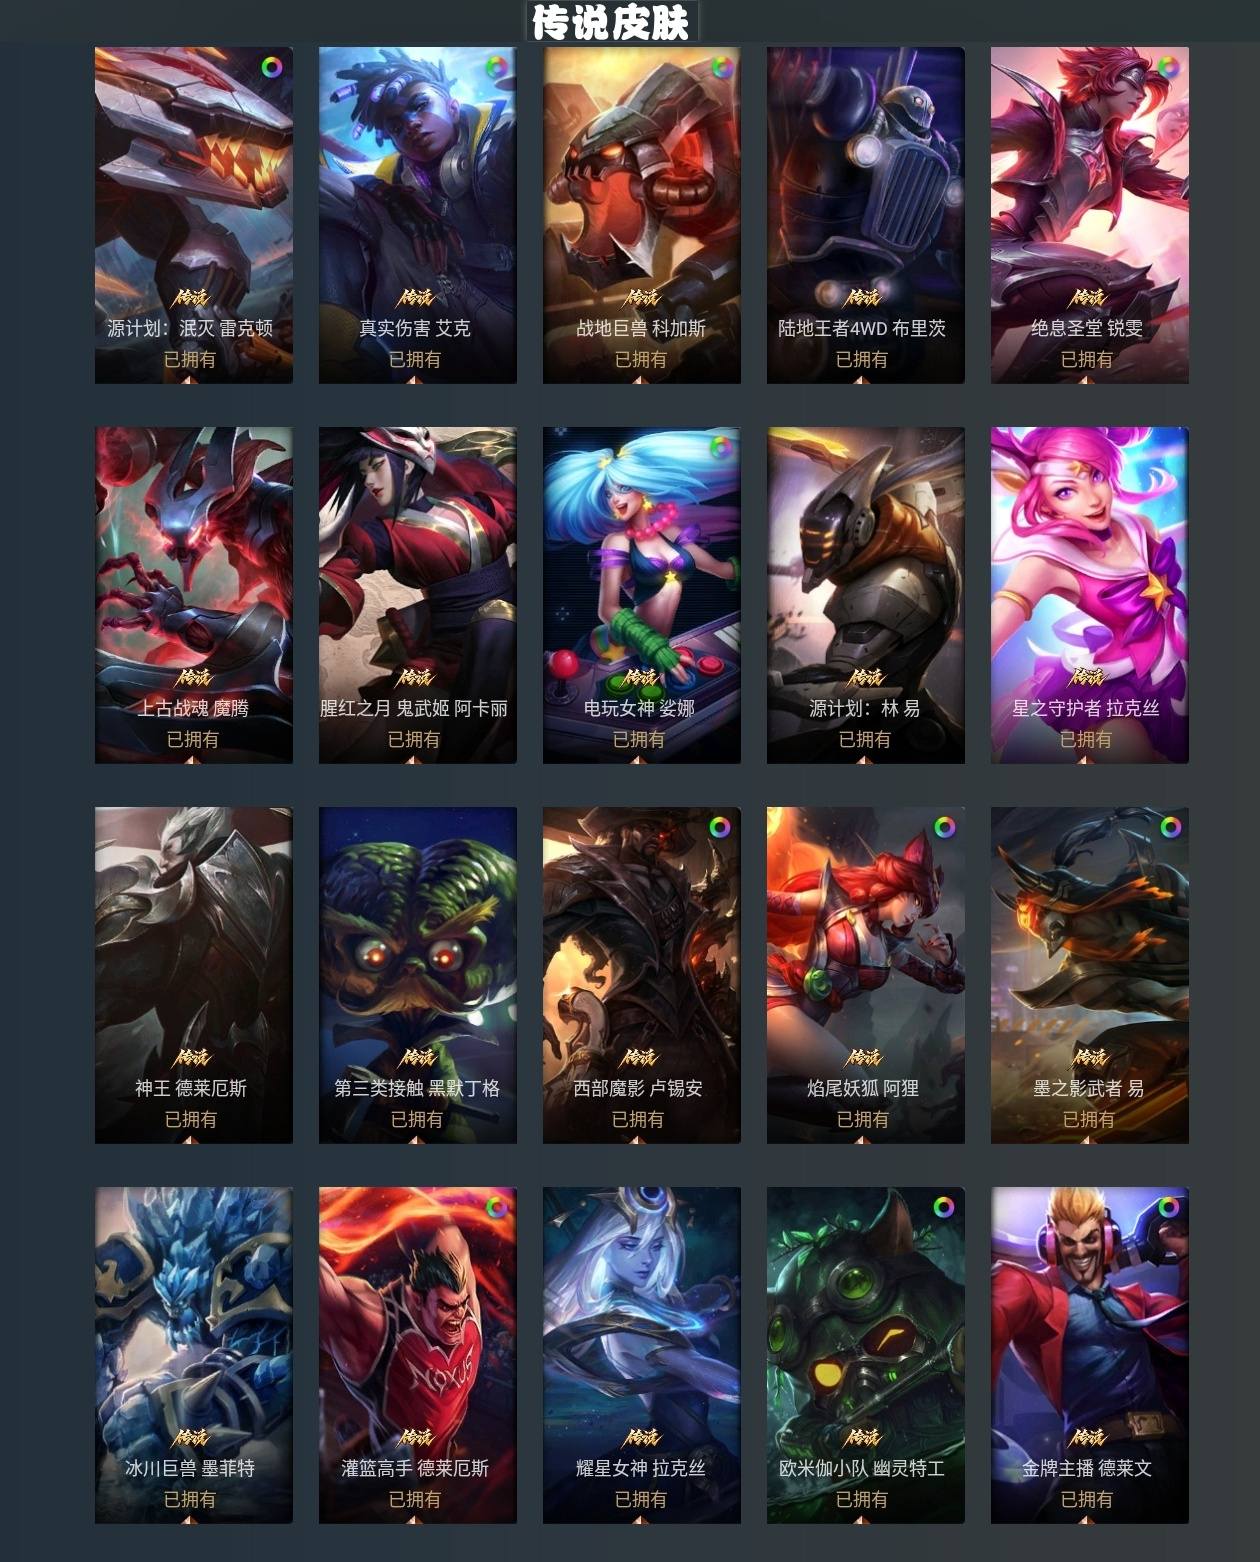Click chroma icon on 焰尾妖狐 阿狸 skin
This screenshot has width=1260, height=1562.
944,827
